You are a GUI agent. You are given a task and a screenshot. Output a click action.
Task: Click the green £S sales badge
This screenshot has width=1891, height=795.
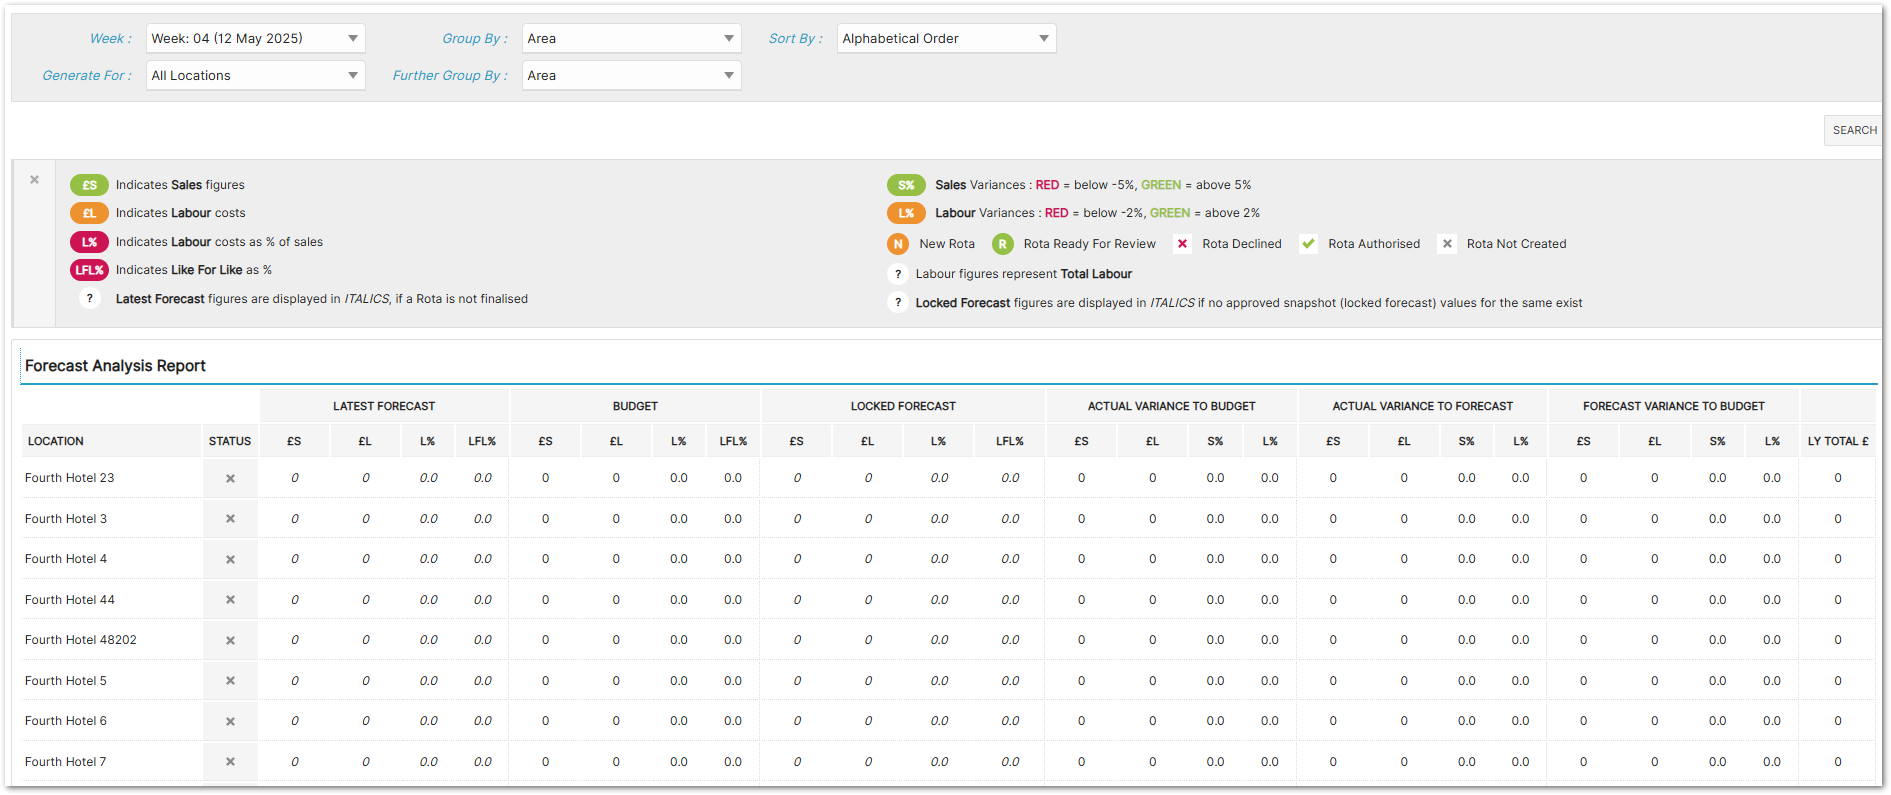pos(89,185)
